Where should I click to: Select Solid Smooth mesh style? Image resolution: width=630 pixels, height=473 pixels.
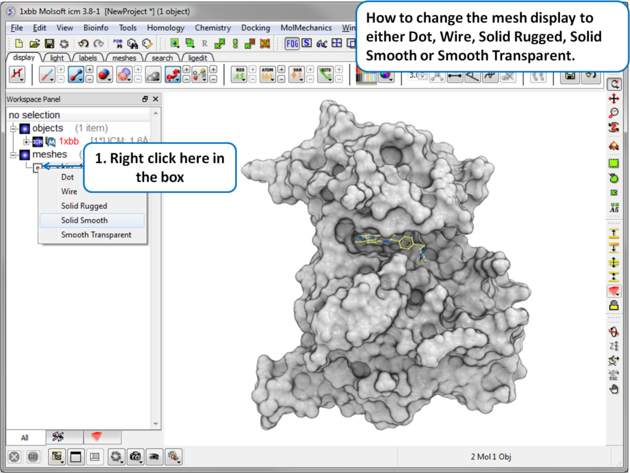point(84,220)
